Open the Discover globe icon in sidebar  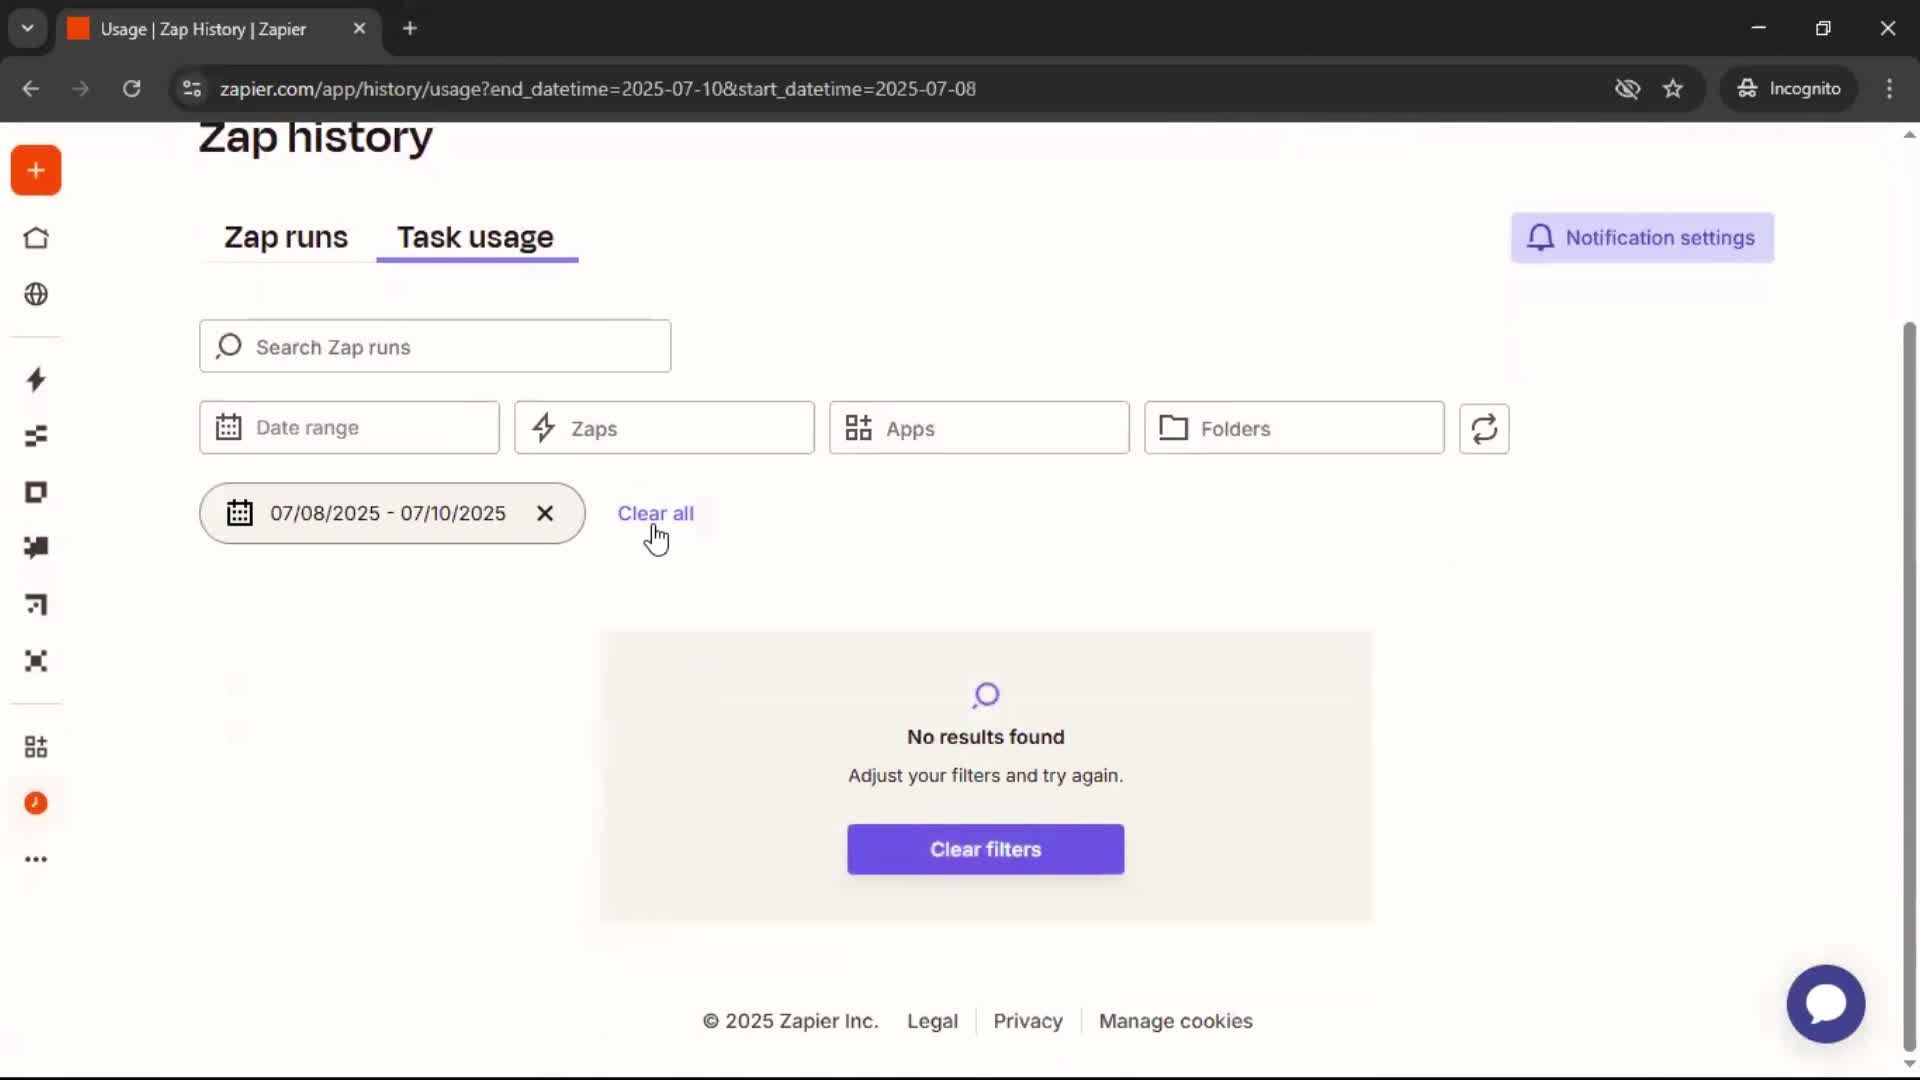[36, 294]
